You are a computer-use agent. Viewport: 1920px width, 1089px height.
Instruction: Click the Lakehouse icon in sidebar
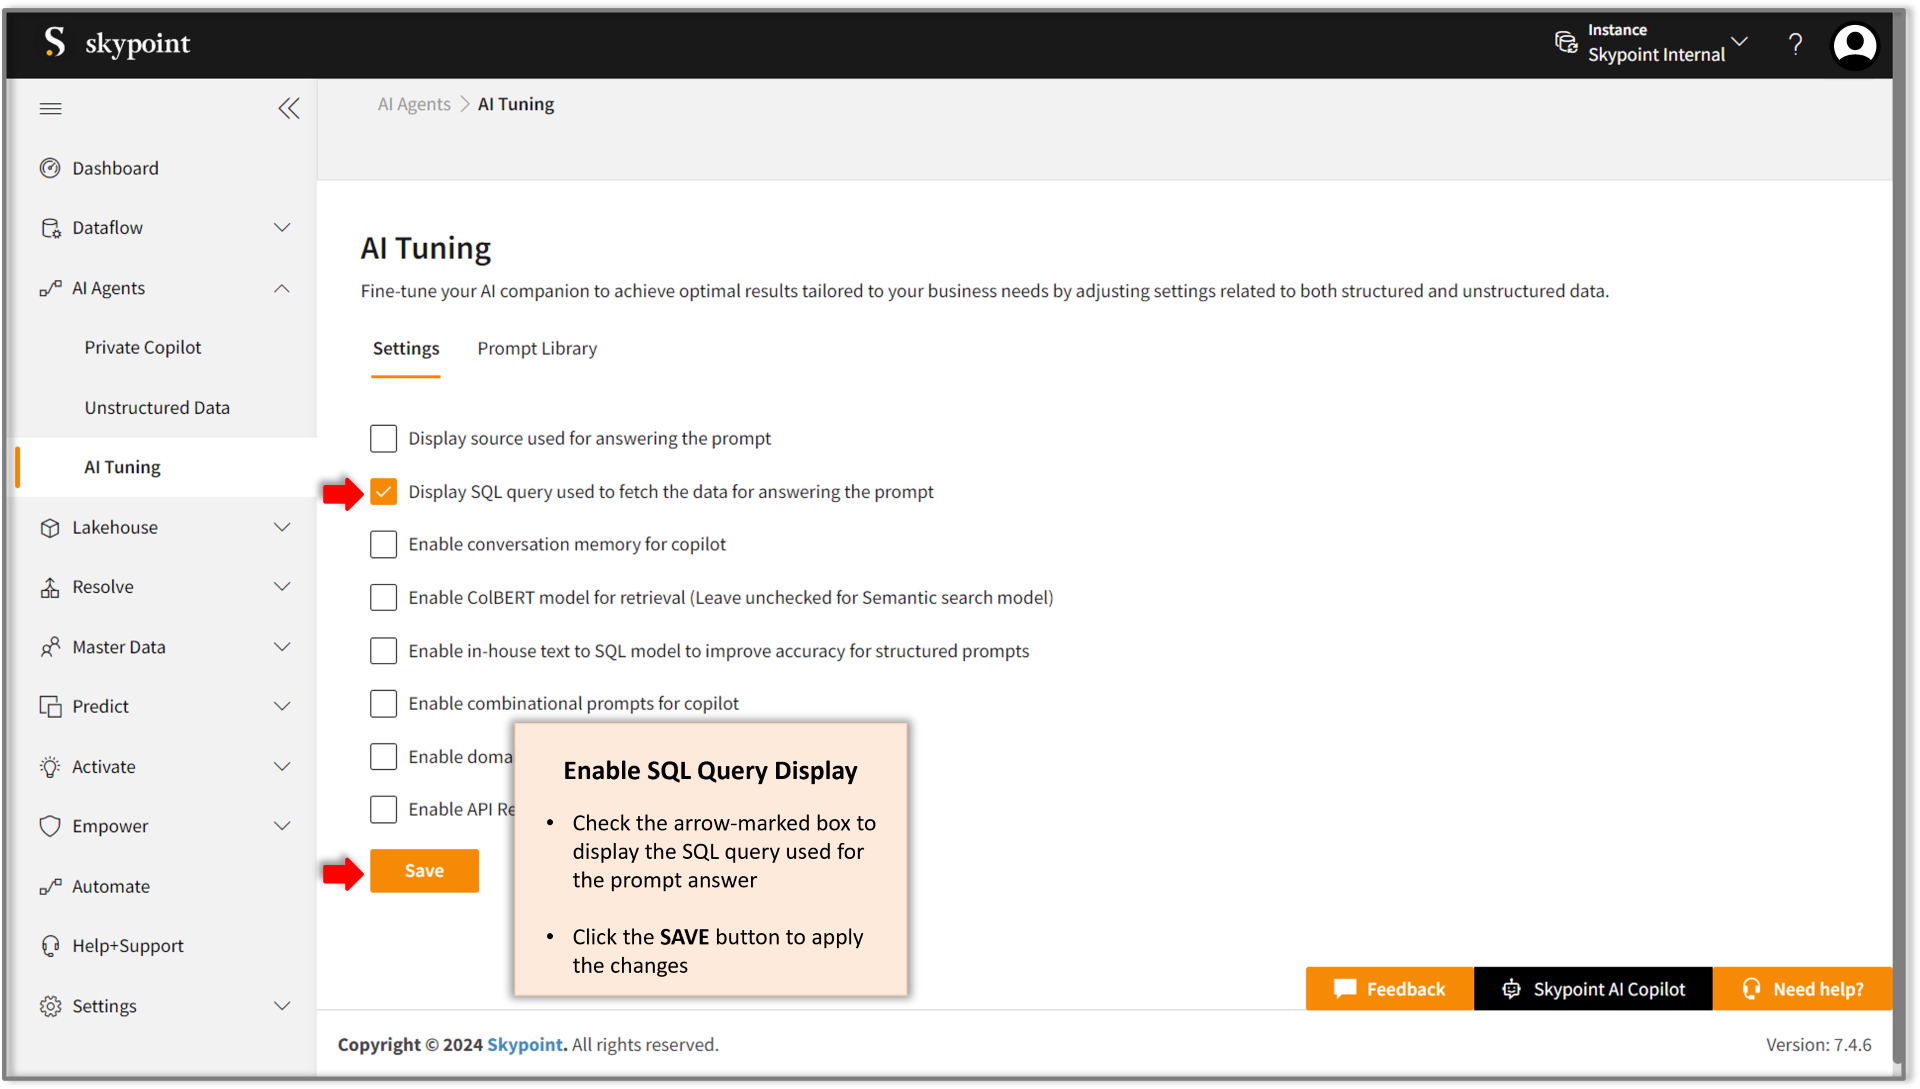47,526
